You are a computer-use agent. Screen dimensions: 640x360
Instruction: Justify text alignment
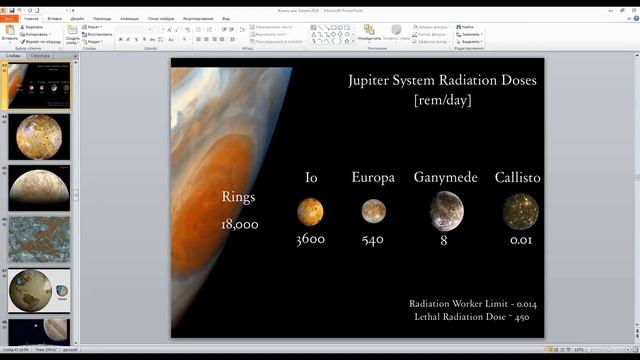(222, 40)
